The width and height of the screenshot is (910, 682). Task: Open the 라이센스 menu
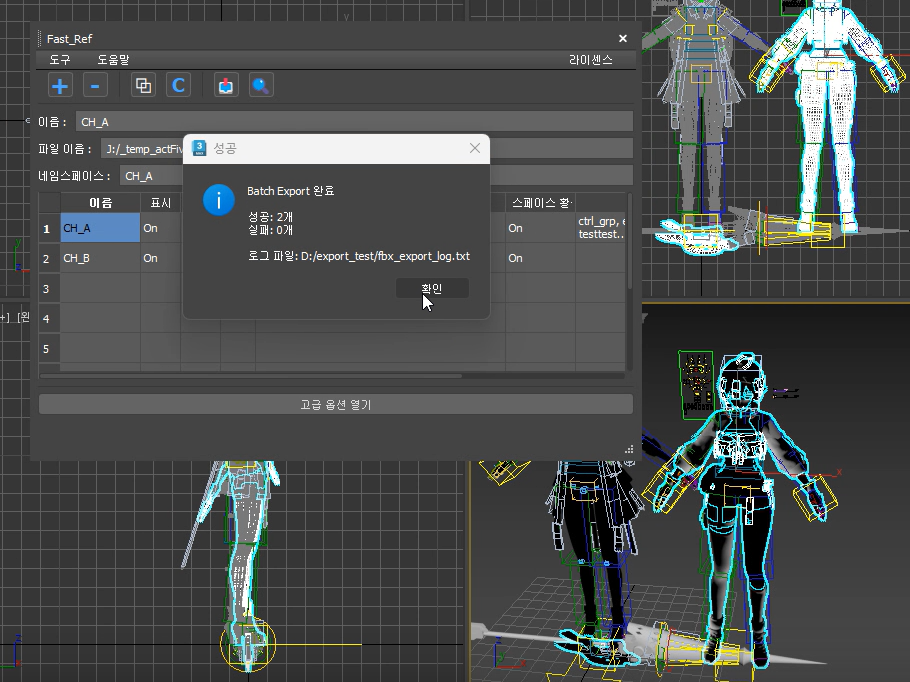590,60
